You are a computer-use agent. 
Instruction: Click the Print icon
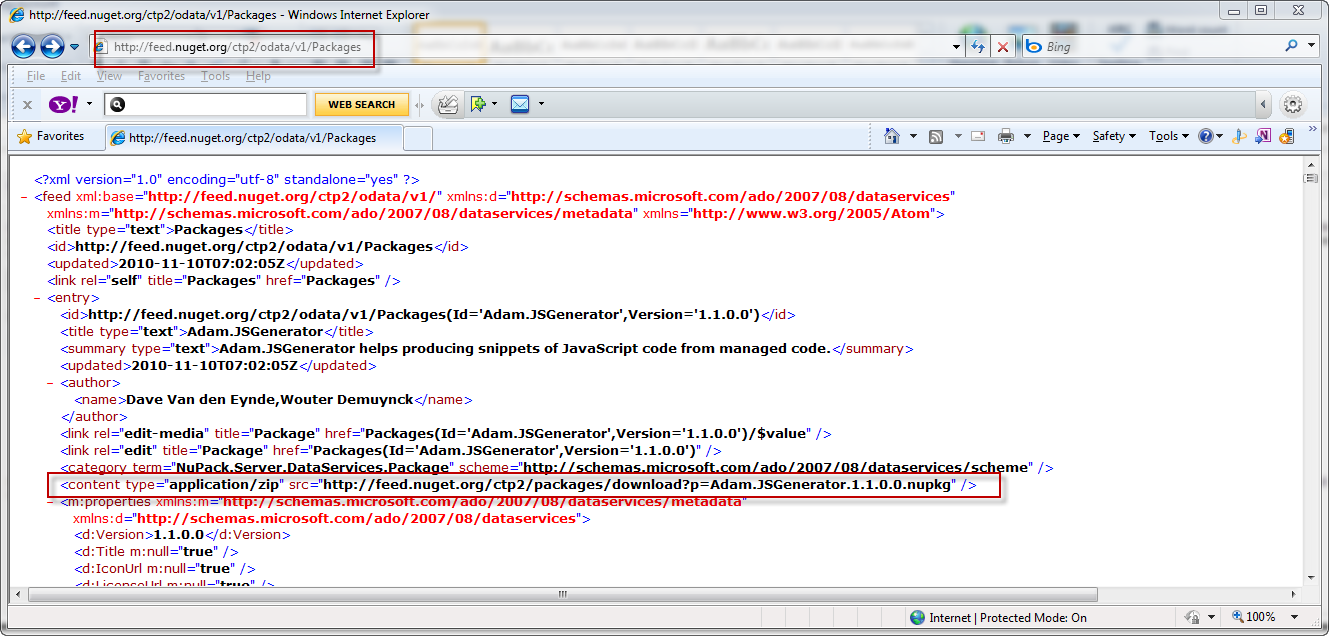[x=1006, y=136]
